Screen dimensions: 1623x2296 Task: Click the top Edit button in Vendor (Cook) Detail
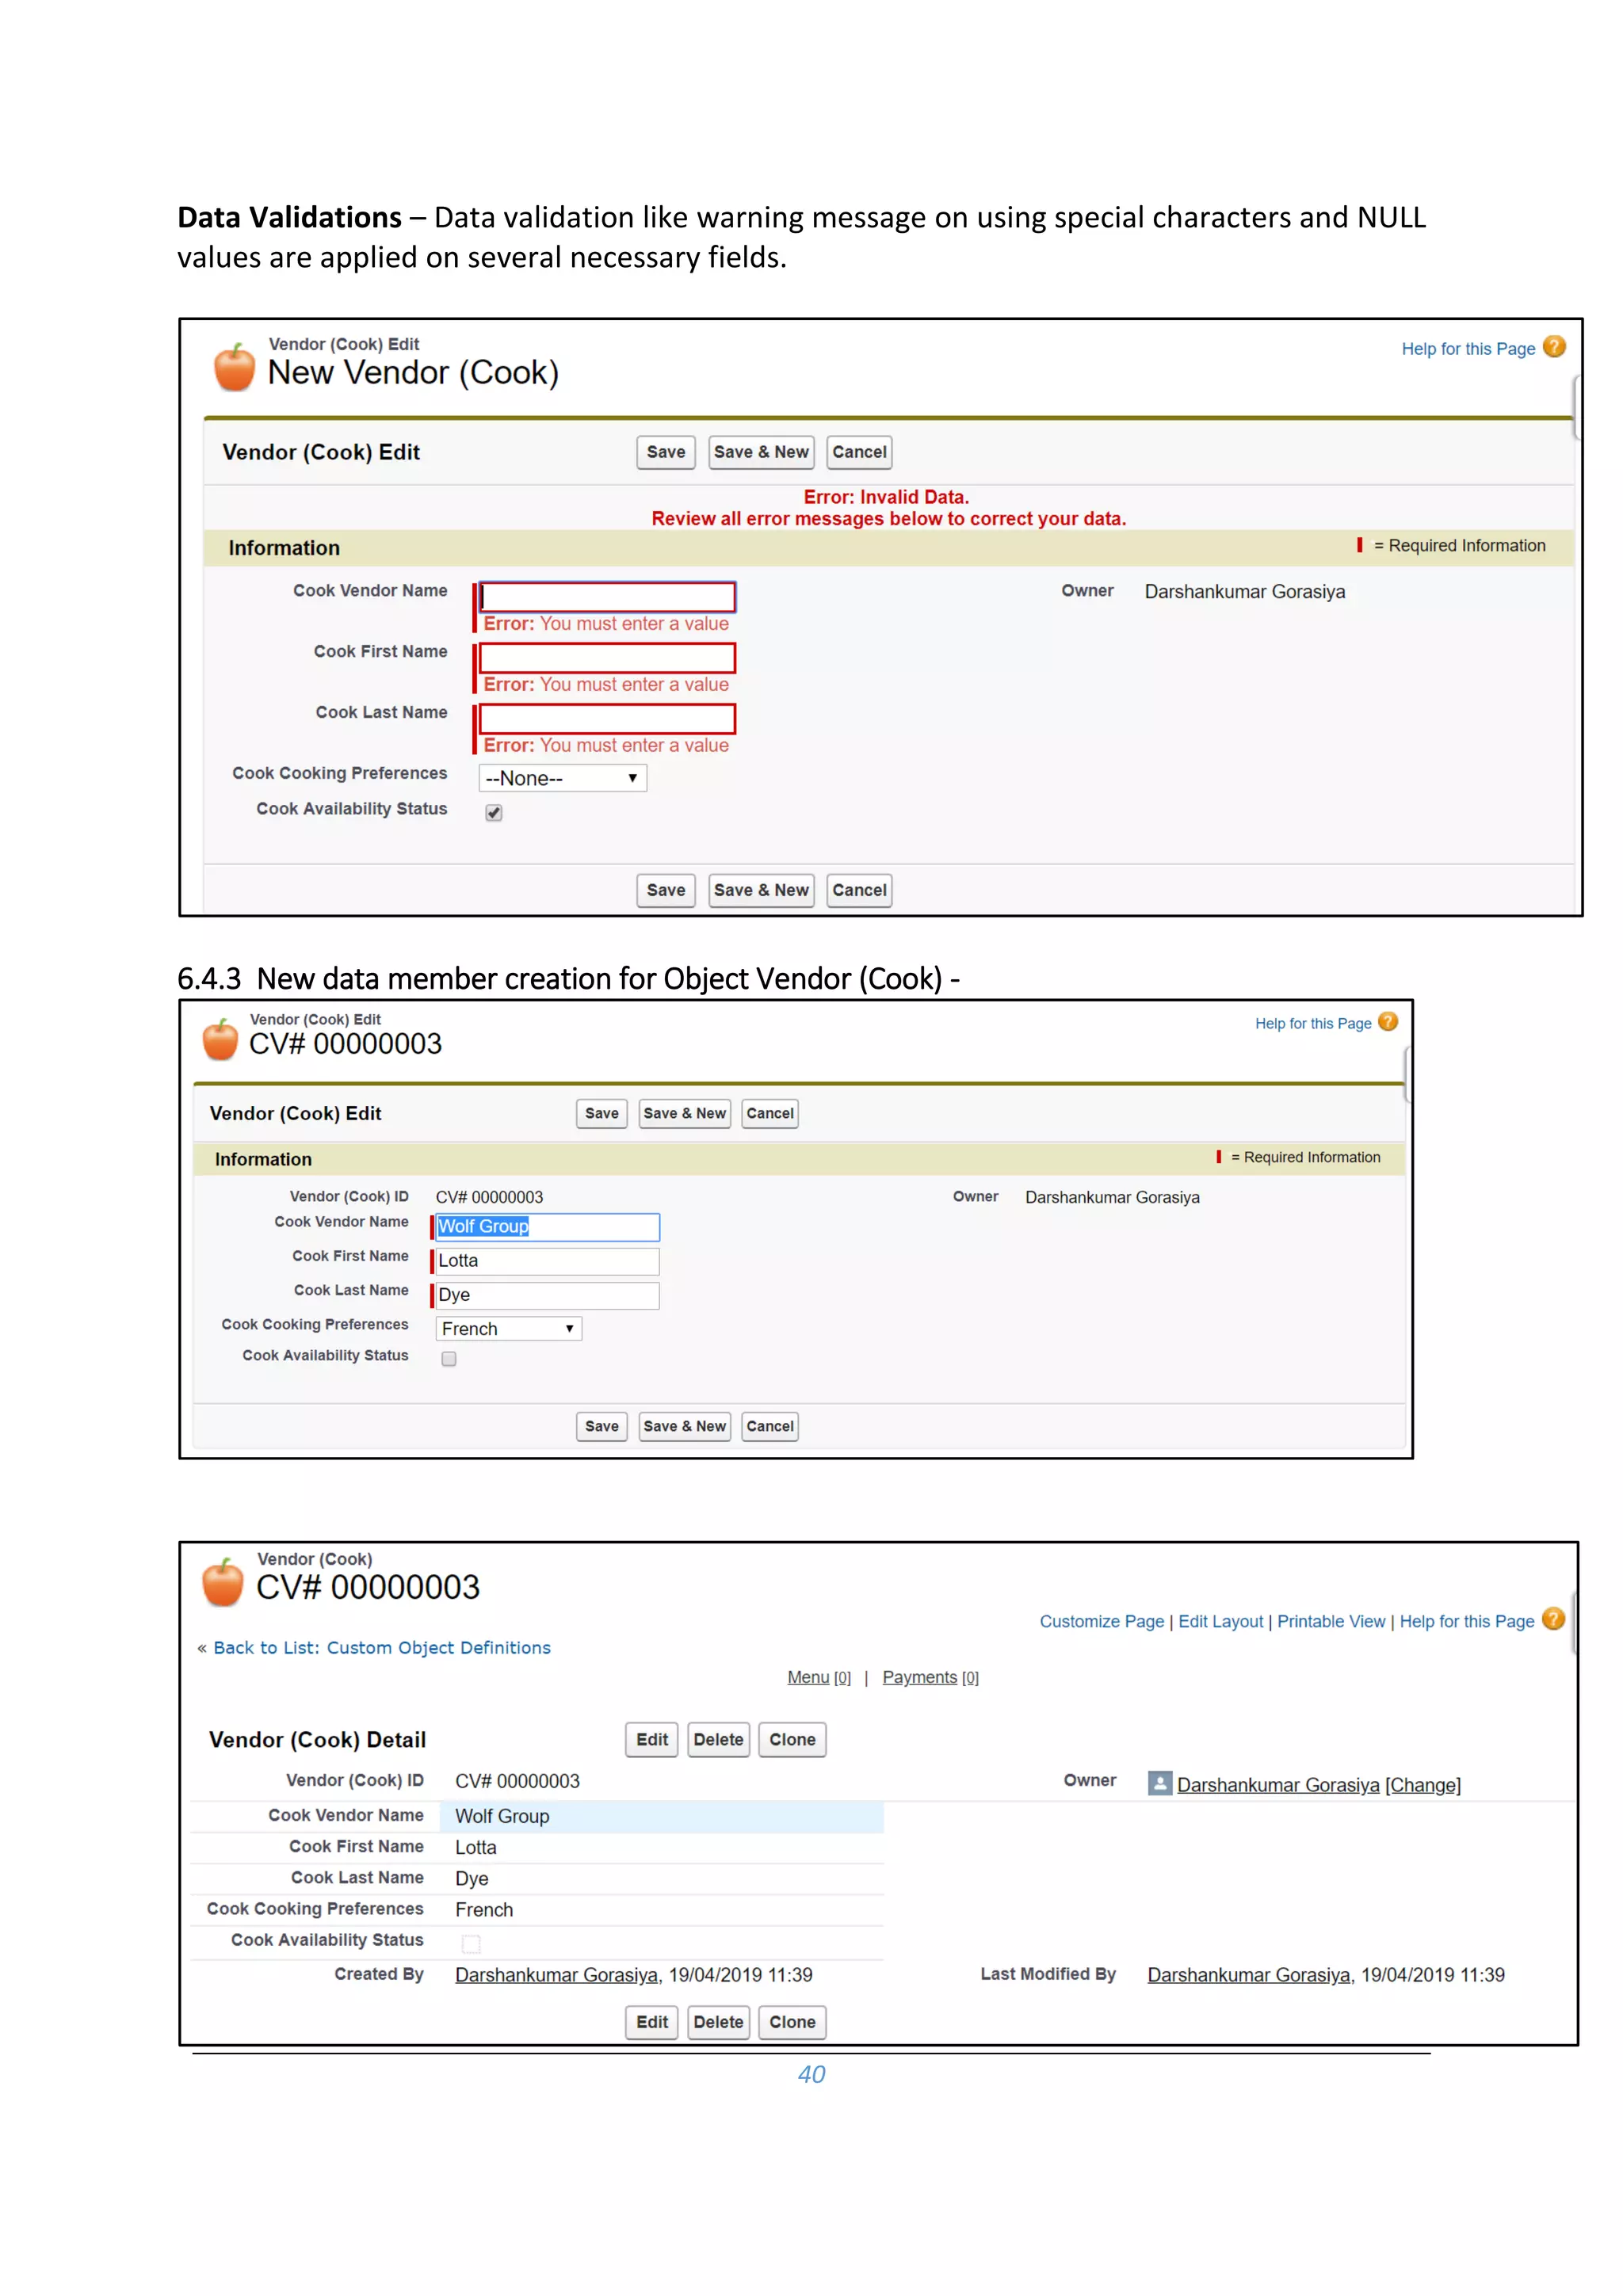[652, 1739]
